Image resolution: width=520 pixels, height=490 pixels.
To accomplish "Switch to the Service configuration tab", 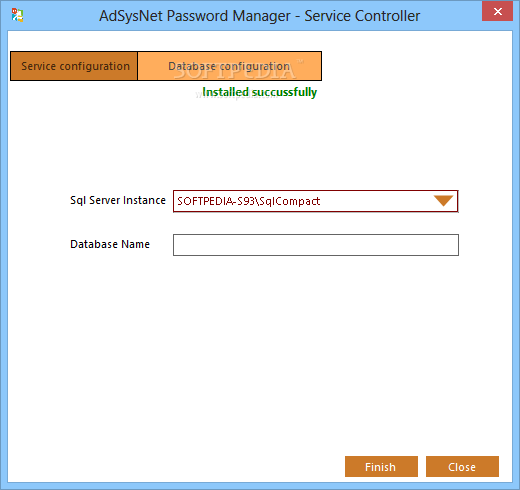I will (x=74, y=66).
